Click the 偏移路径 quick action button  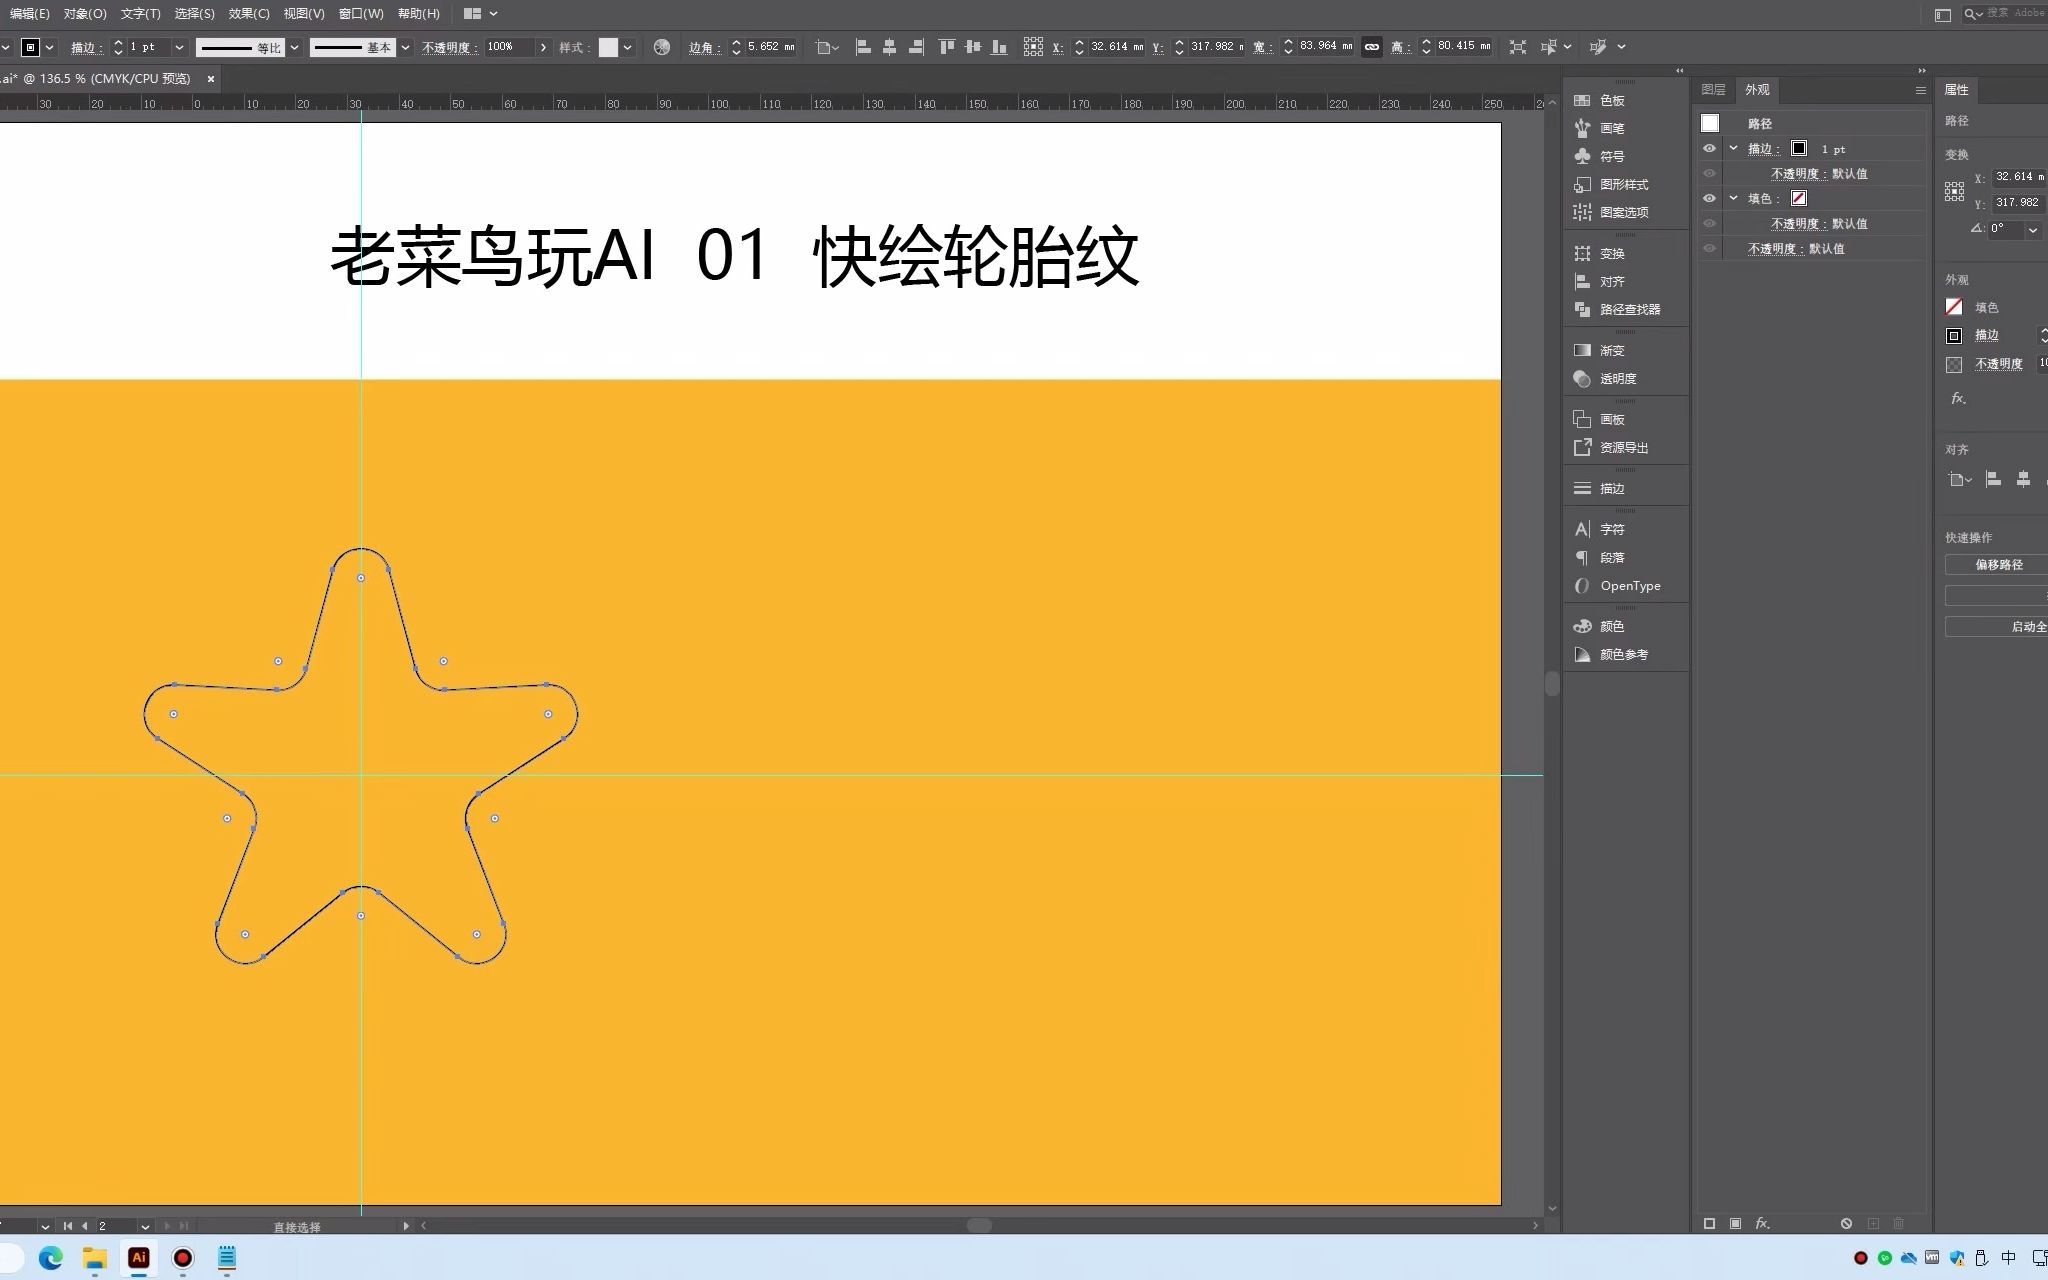1998,565
